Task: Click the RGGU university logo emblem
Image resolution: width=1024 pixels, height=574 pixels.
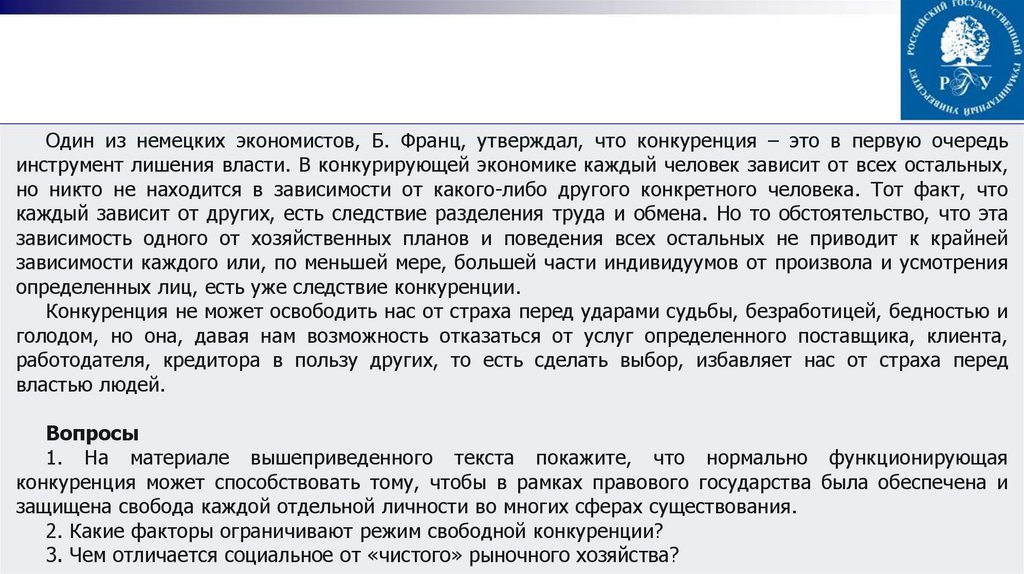Action: pyautogui.click(x=962, y=59)
